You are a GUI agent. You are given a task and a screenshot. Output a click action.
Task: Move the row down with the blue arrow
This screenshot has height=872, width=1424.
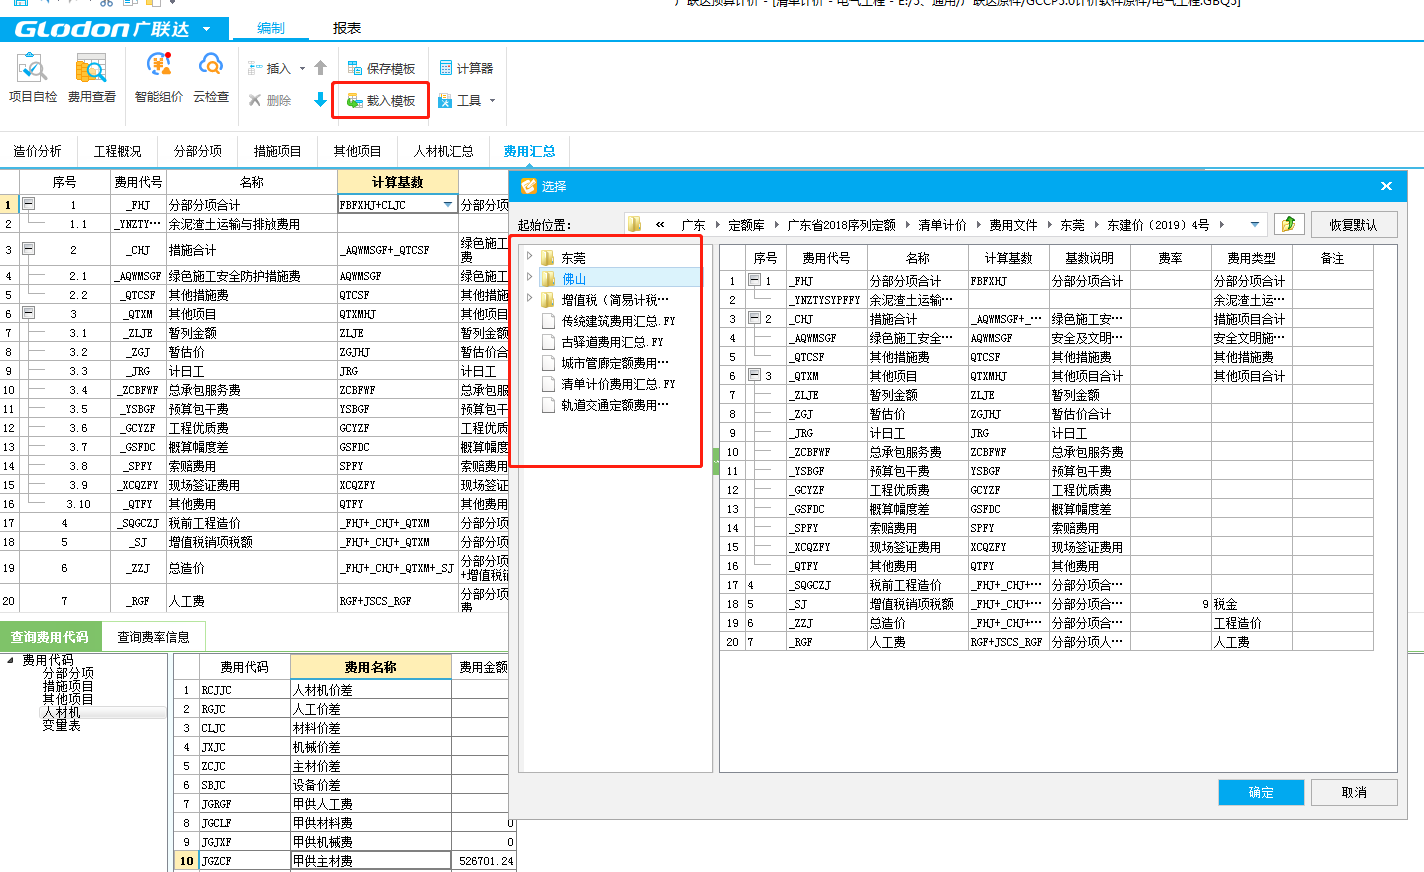coord(320,99)
